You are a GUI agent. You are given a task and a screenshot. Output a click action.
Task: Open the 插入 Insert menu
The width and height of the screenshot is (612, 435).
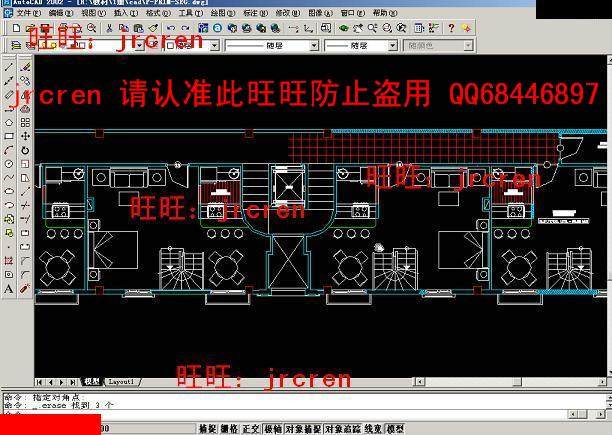coord(126,13)
